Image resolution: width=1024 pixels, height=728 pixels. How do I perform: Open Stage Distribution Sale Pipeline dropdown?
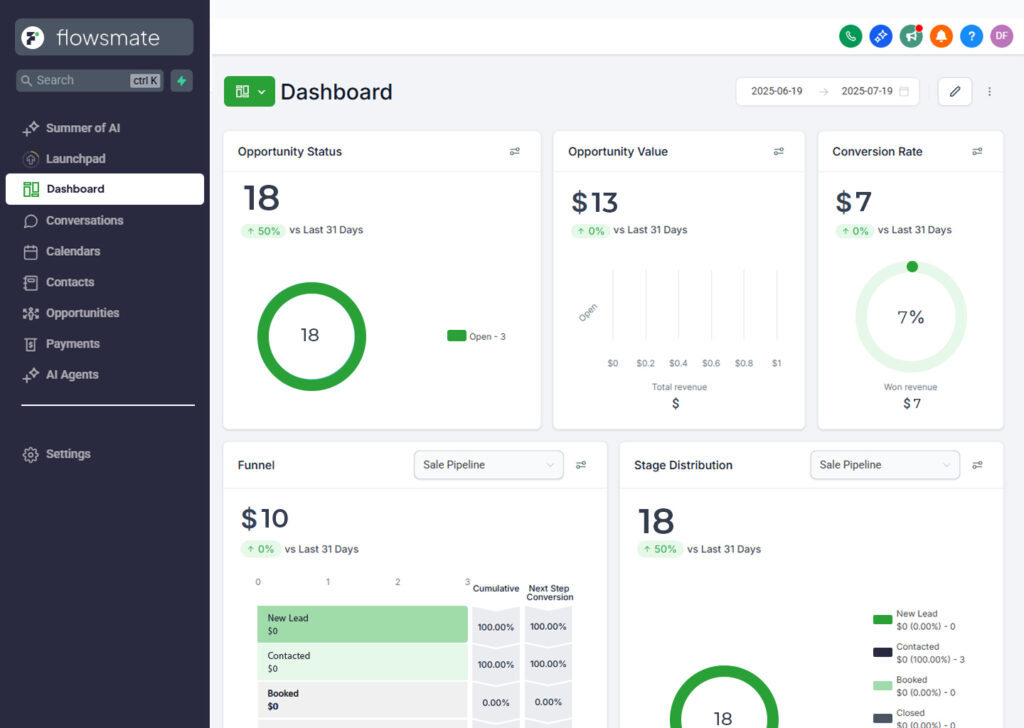[885, 465]
